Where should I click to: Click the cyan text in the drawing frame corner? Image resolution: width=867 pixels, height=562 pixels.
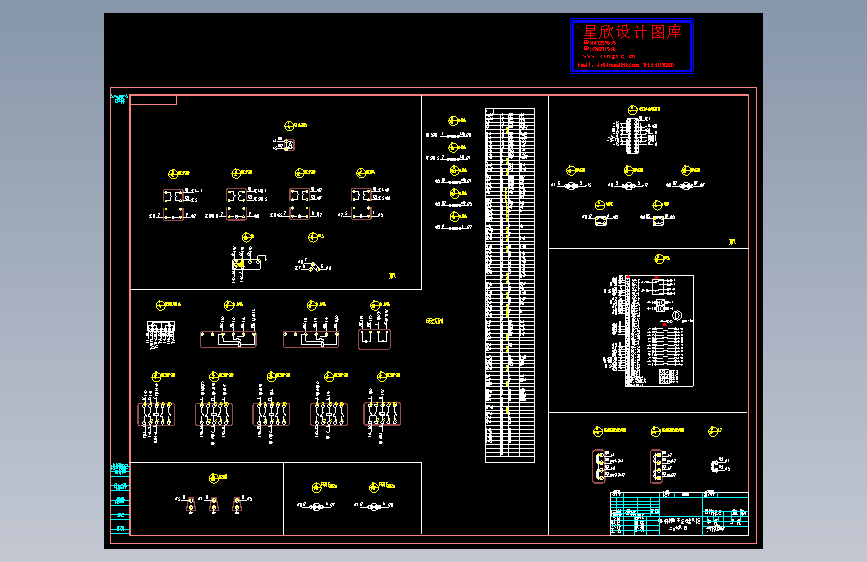119,99
